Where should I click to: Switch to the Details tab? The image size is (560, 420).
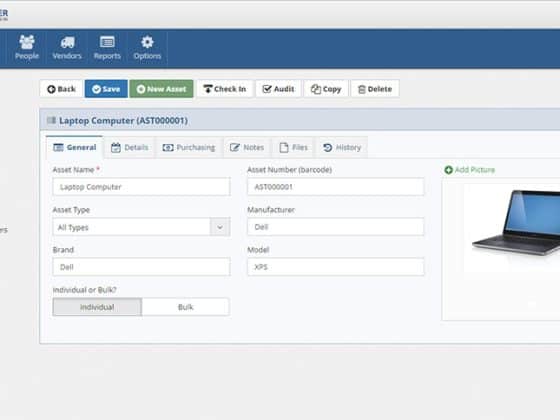[x=130, y=148]
